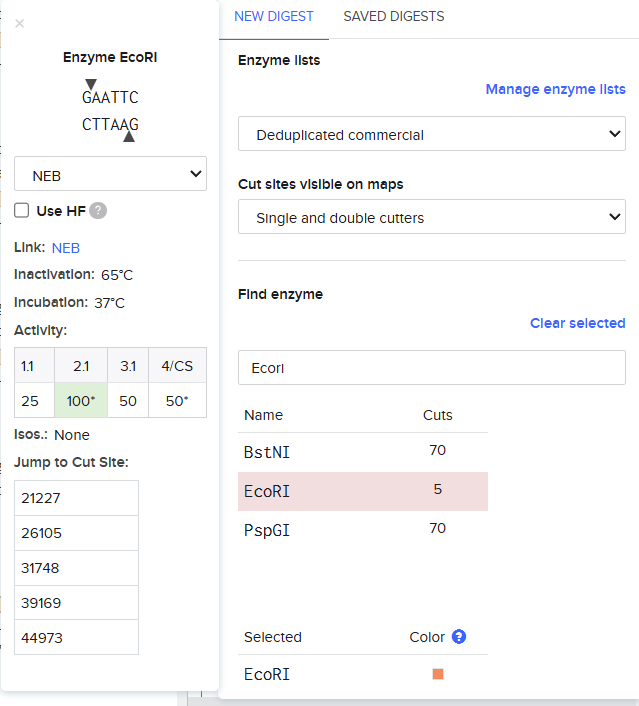Click the Color column help icon
This screenshot has height=706, width=639.
pos(459,637)
